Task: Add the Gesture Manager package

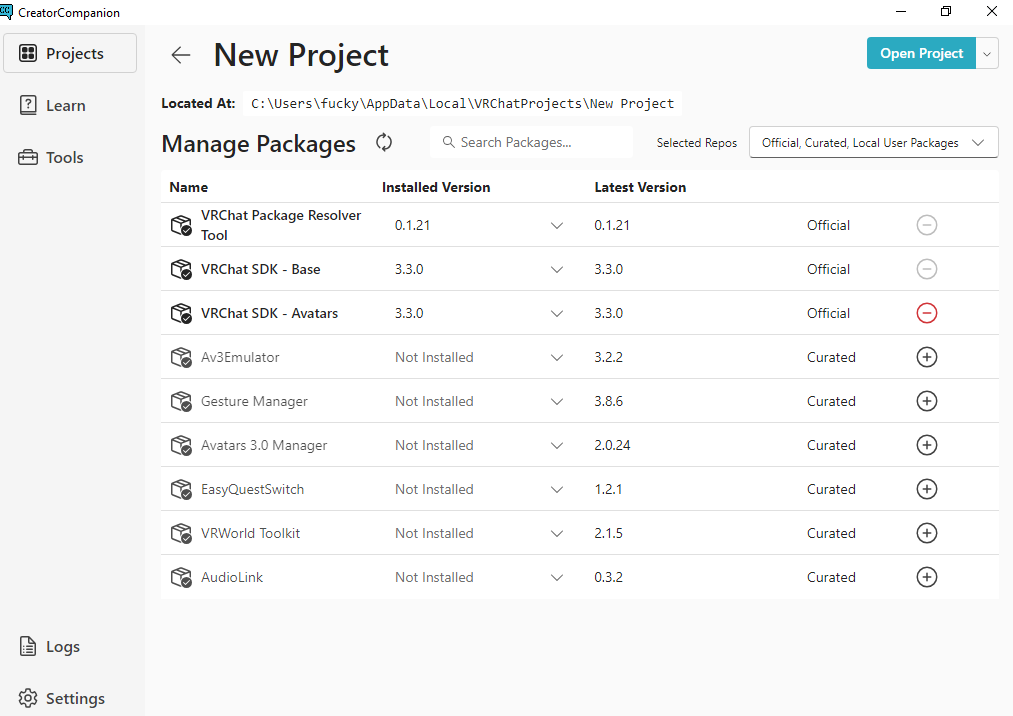Action: coord(926,401)
